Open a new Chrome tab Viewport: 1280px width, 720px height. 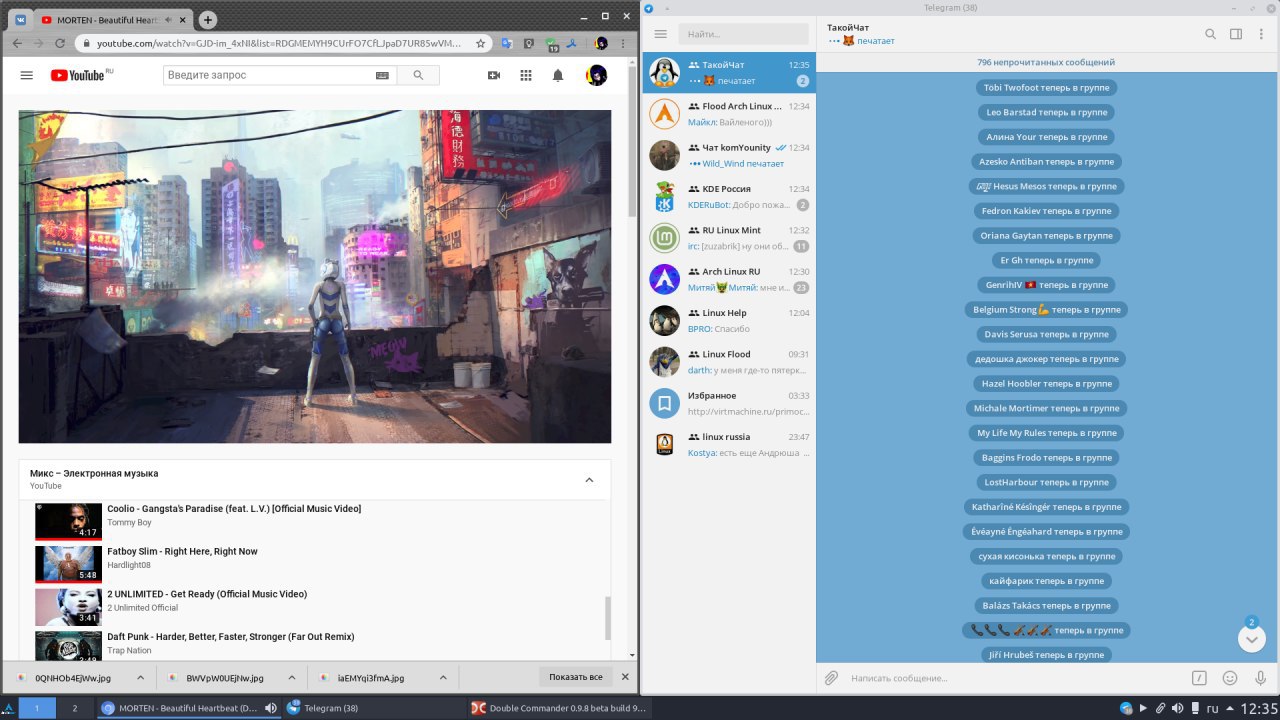[x=207, y=19]
